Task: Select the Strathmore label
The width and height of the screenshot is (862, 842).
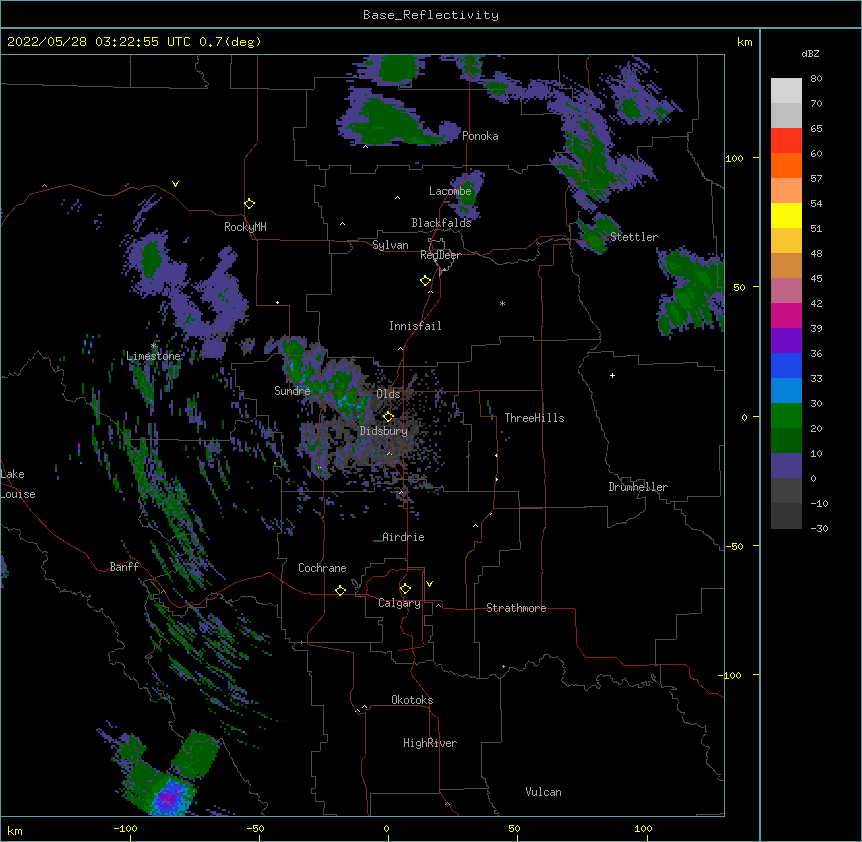Action: (x=516, y=608)
